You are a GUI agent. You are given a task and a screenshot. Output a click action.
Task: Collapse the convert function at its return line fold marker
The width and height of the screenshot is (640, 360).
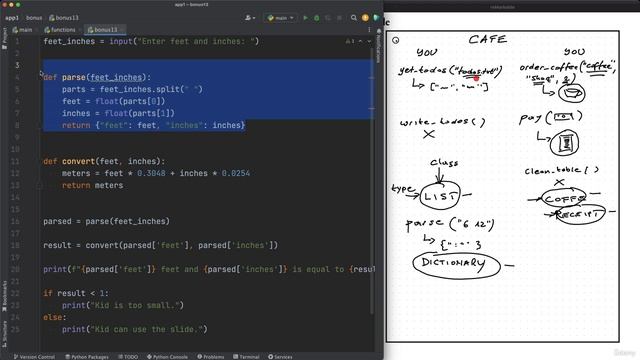[x=40, y=185]
